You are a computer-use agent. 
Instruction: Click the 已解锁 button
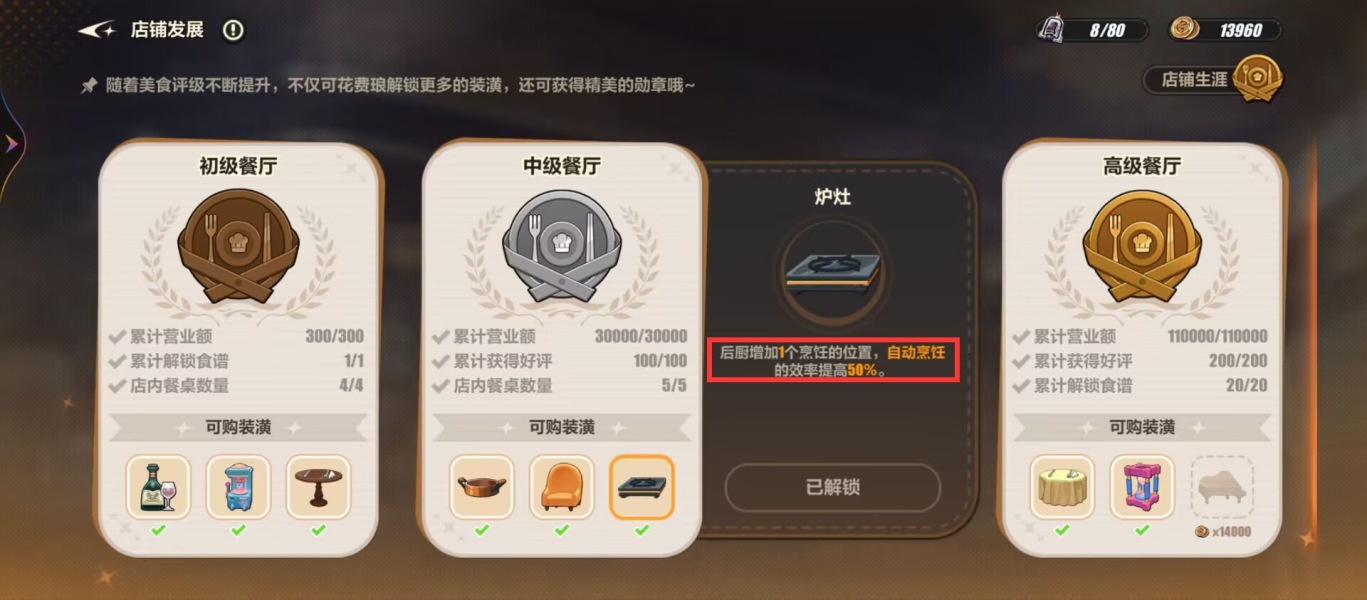pos(833,488)
